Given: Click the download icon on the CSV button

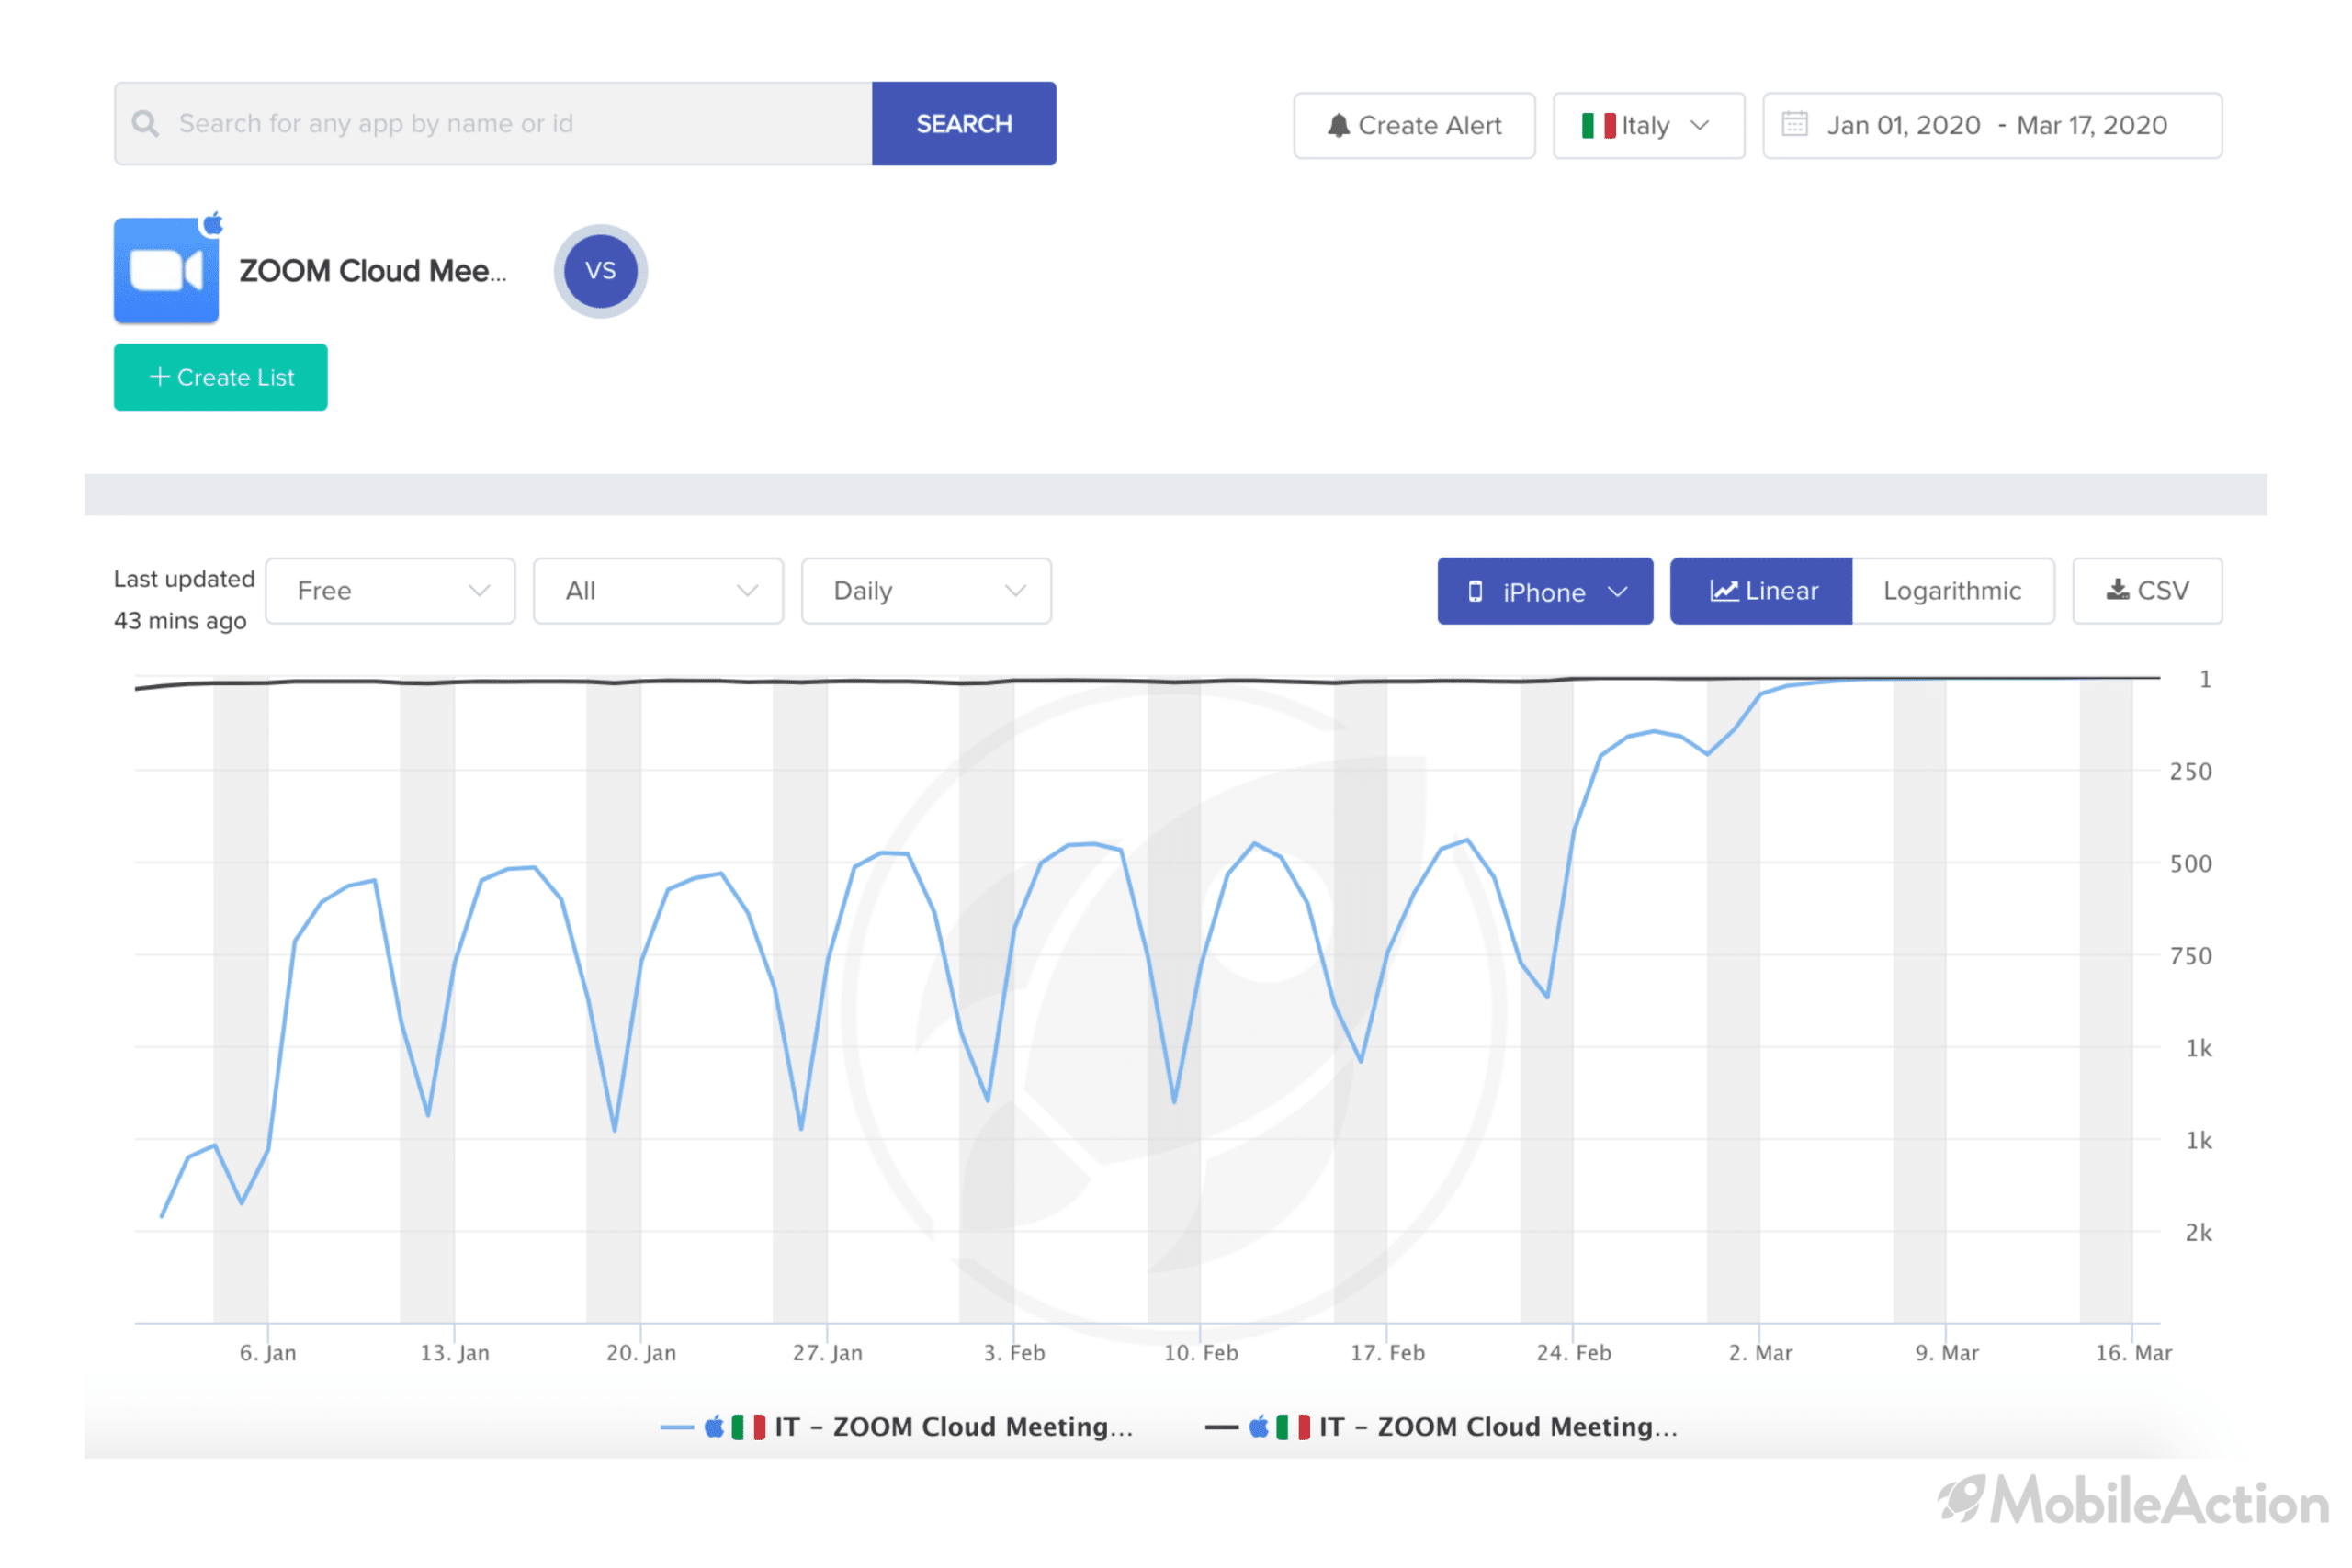Looking at the screenshot, I should coord(2117,590).
